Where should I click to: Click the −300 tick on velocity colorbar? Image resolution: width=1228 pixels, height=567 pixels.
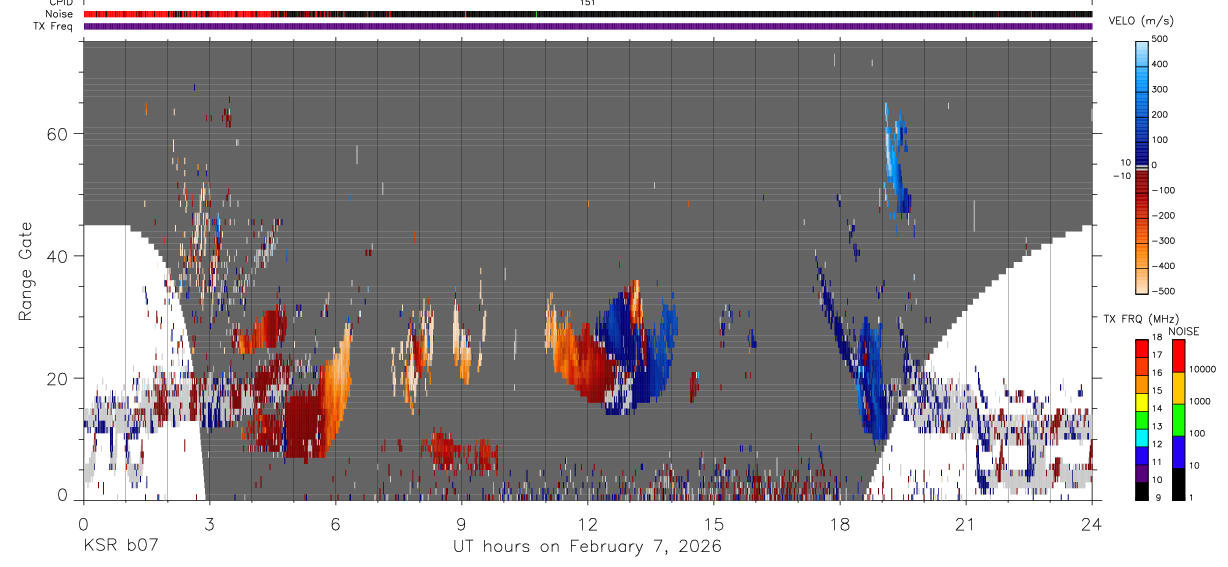[x=1165, y=240]
